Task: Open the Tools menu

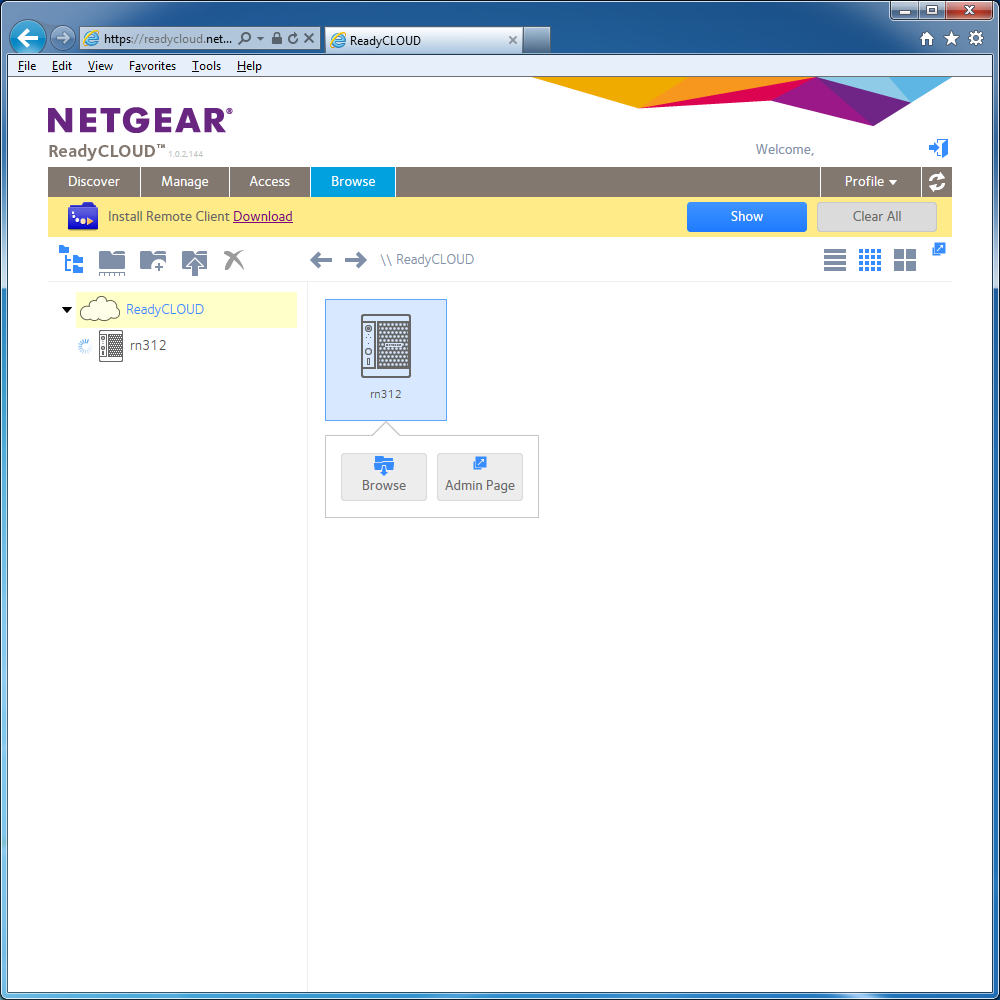Action: point(207,66)
